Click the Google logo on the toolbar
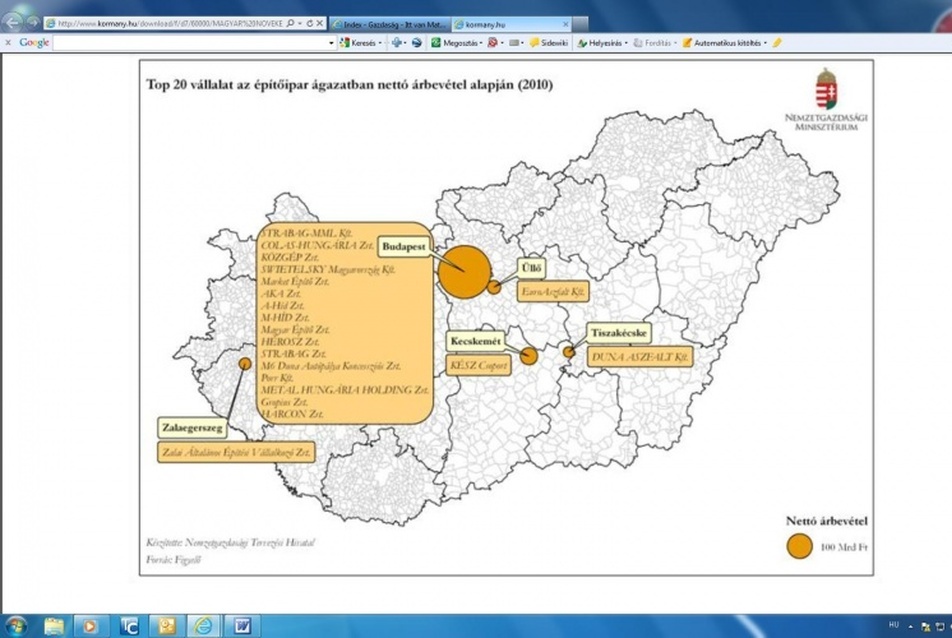The height and width of the screenshot is (638, 952). pos(34,42)
